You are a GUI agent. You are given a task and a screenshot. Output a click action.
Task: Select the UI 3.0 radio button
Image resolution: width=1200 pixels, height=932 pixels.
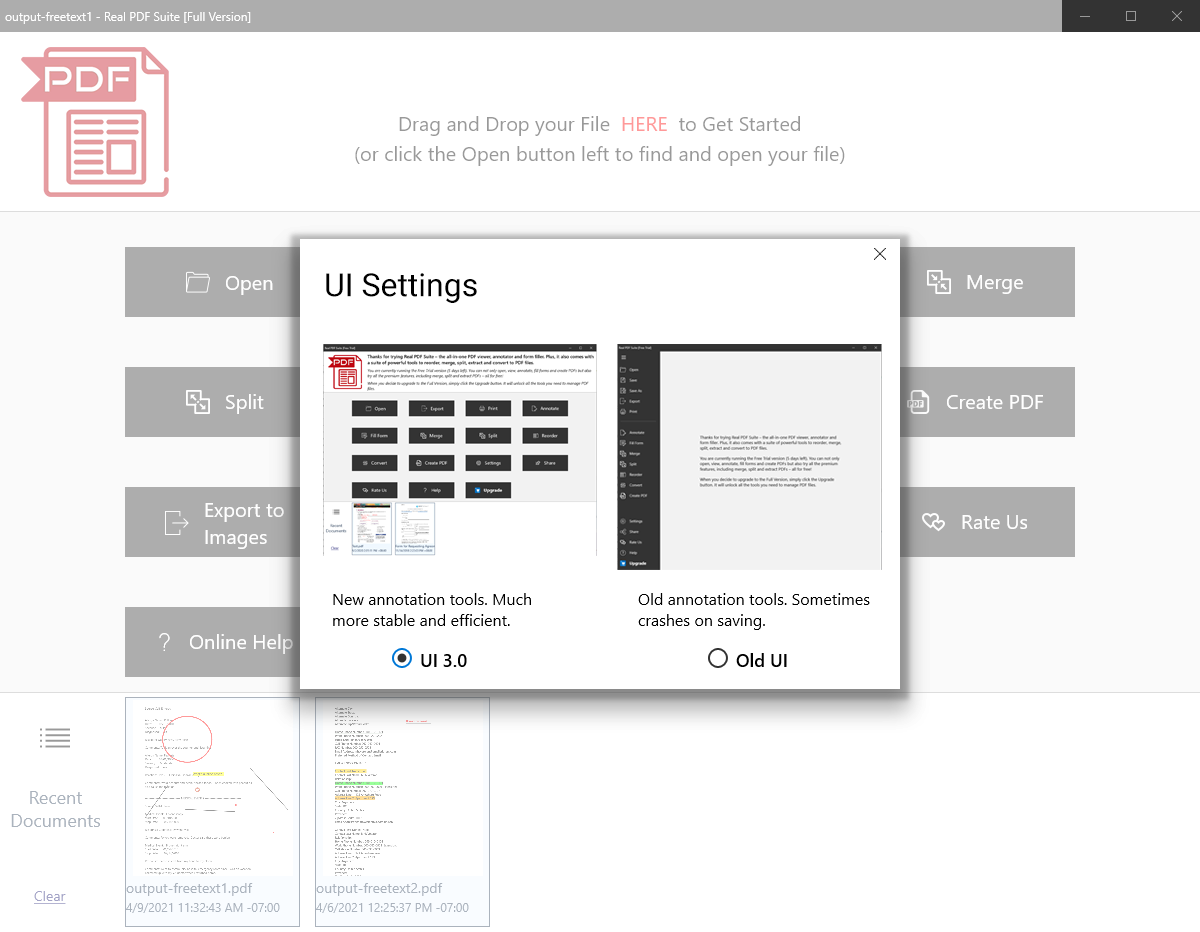401,658
